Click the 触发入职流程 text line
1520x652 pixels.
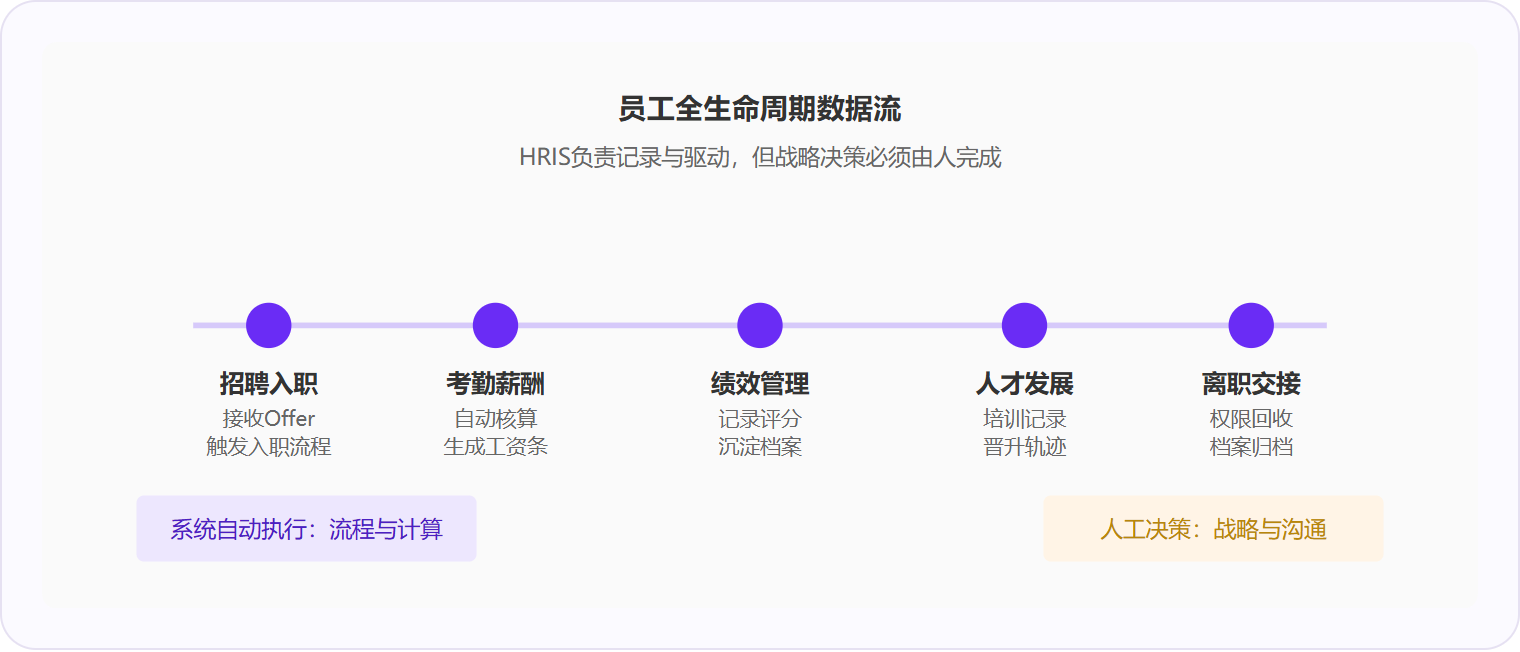(x=269, y=447)
